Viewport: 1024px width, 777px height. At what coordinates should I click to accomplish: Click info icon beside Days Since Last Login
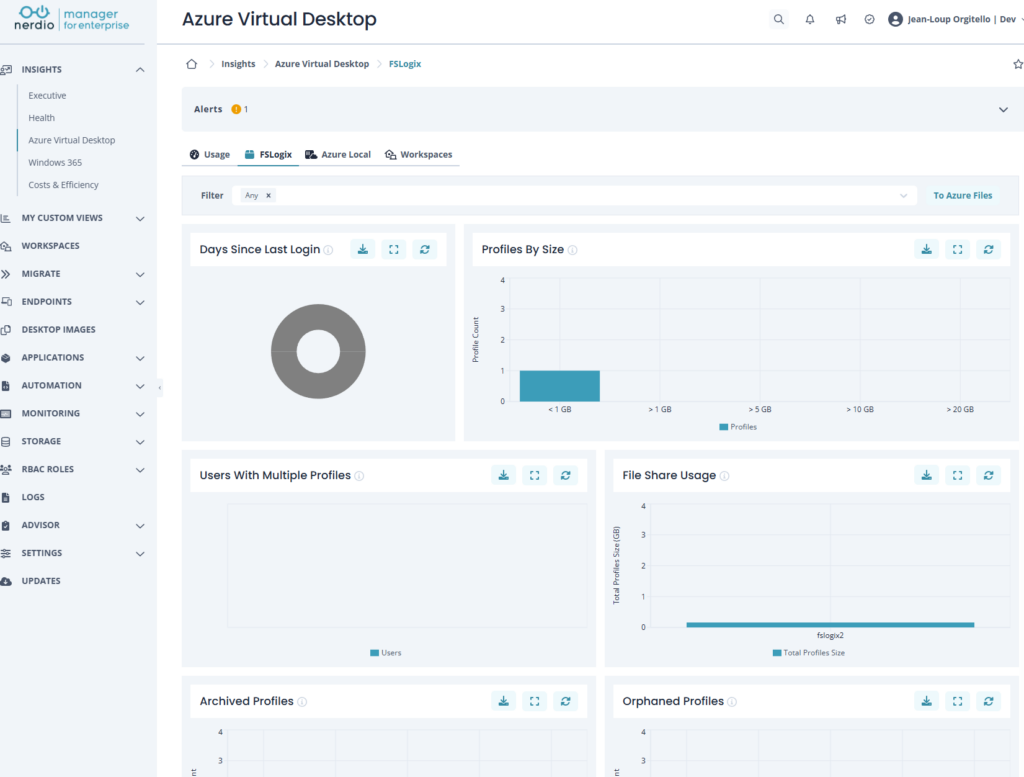click(x=328, y=250)
